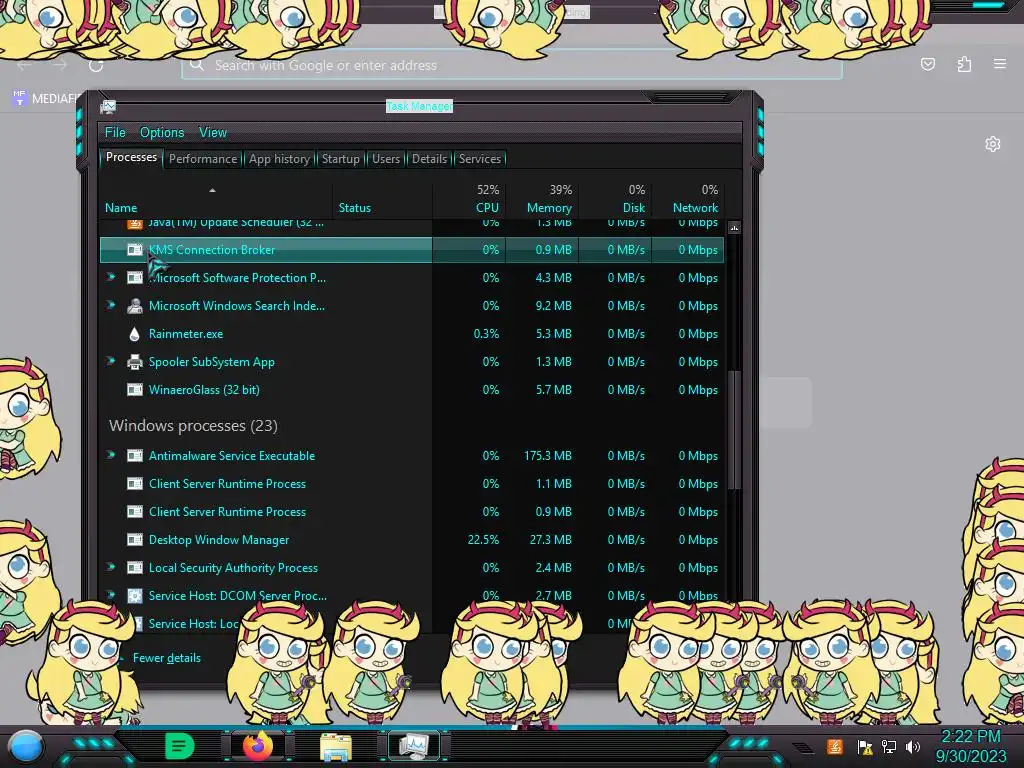Click Desktop Window Manager CPU value 22.5%
Screen dimensions: 1024x768
pos(483,540)
